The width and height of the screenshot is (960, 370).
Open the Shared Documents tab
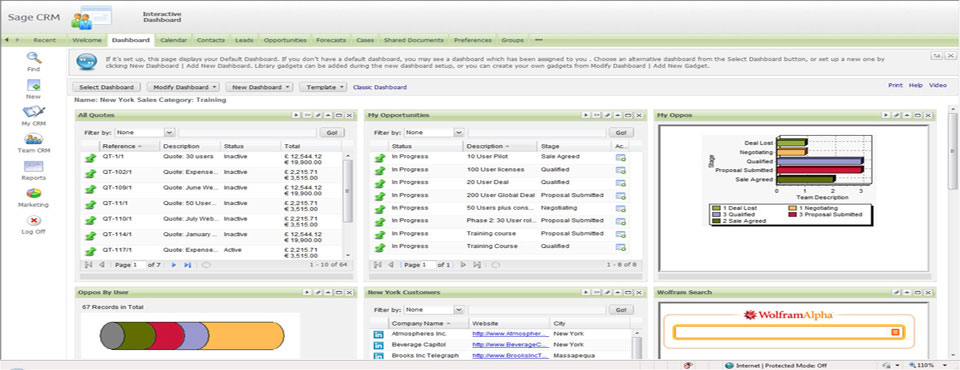(413, 40)
